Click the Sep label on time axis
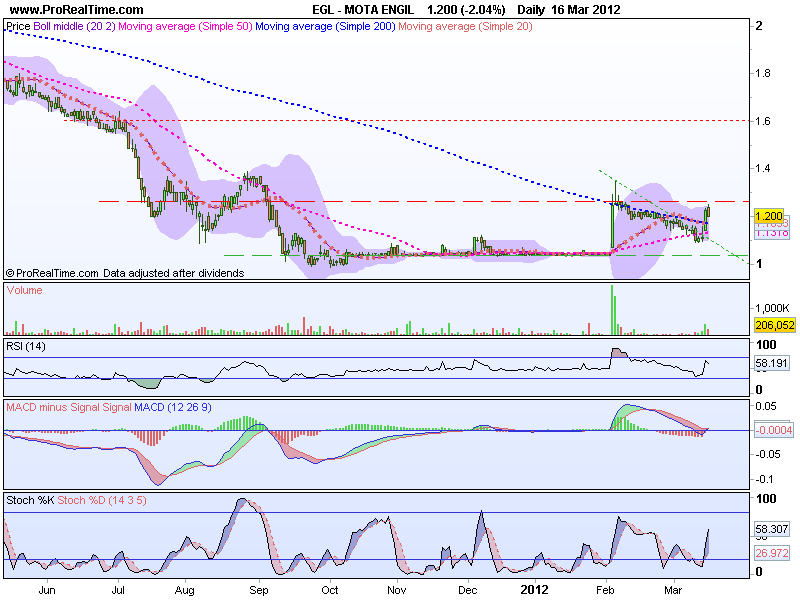The width and height of the screenshot is (800, 600). [x=259, y=590]
